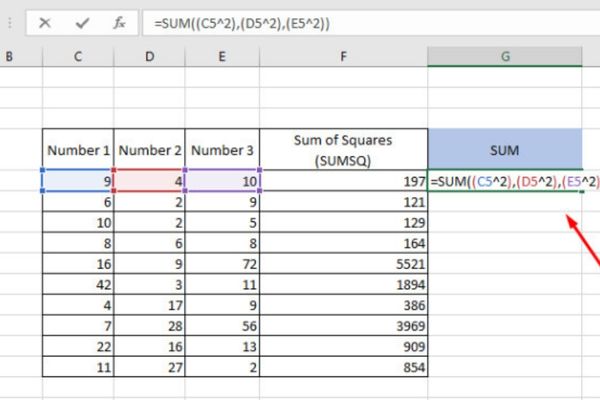The image size is (600, 400).
Task: Click the purple-highlighted cell with 10
Action: tap(222, 180)
